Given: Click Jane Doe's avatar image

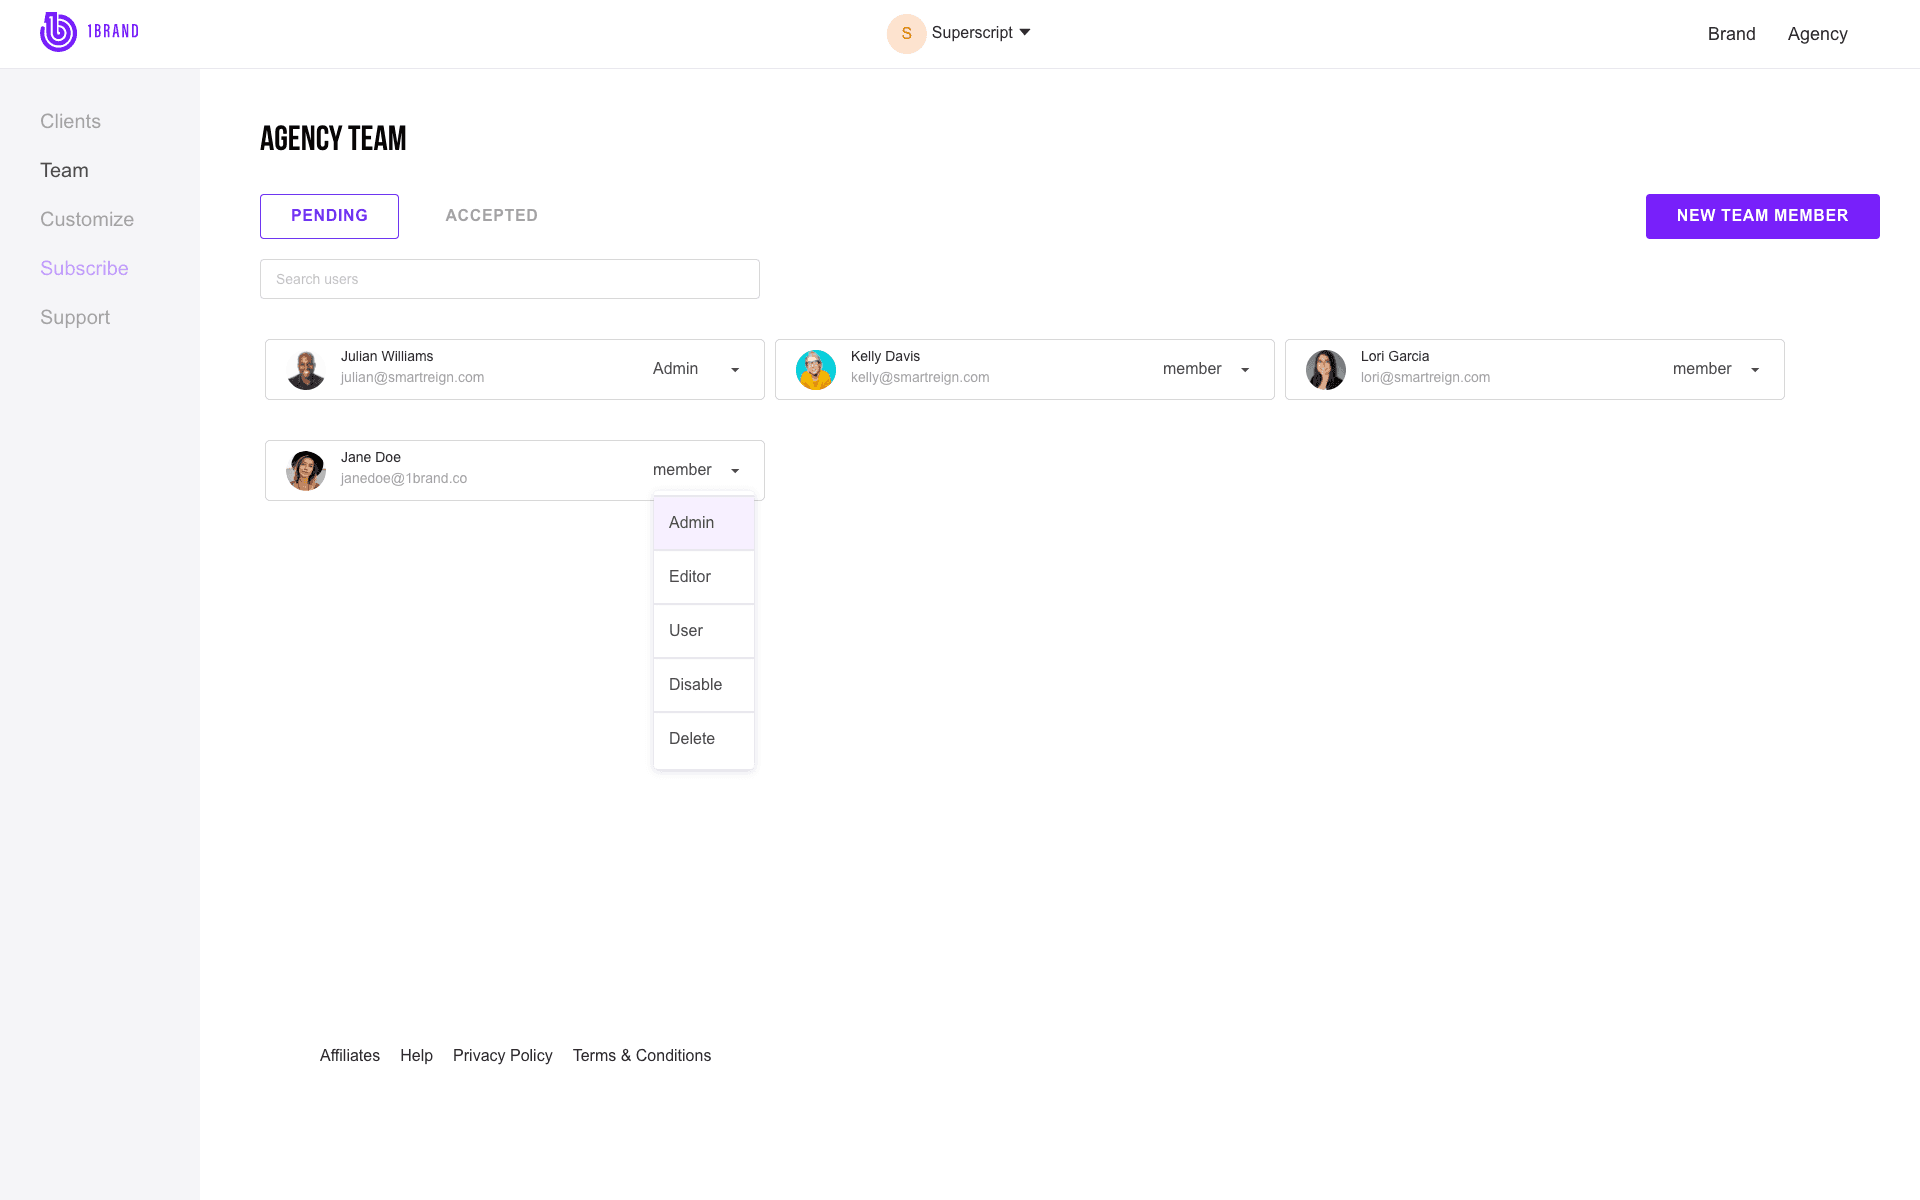Looking at the screenshot, I should pos(306,471).
